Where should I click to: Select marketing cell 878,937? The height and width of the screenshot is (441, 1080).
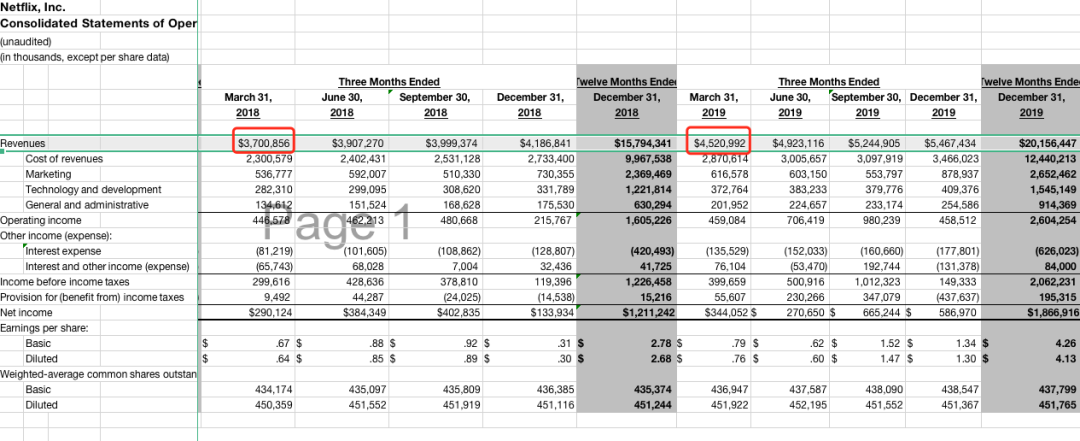[x=958, y=174]
